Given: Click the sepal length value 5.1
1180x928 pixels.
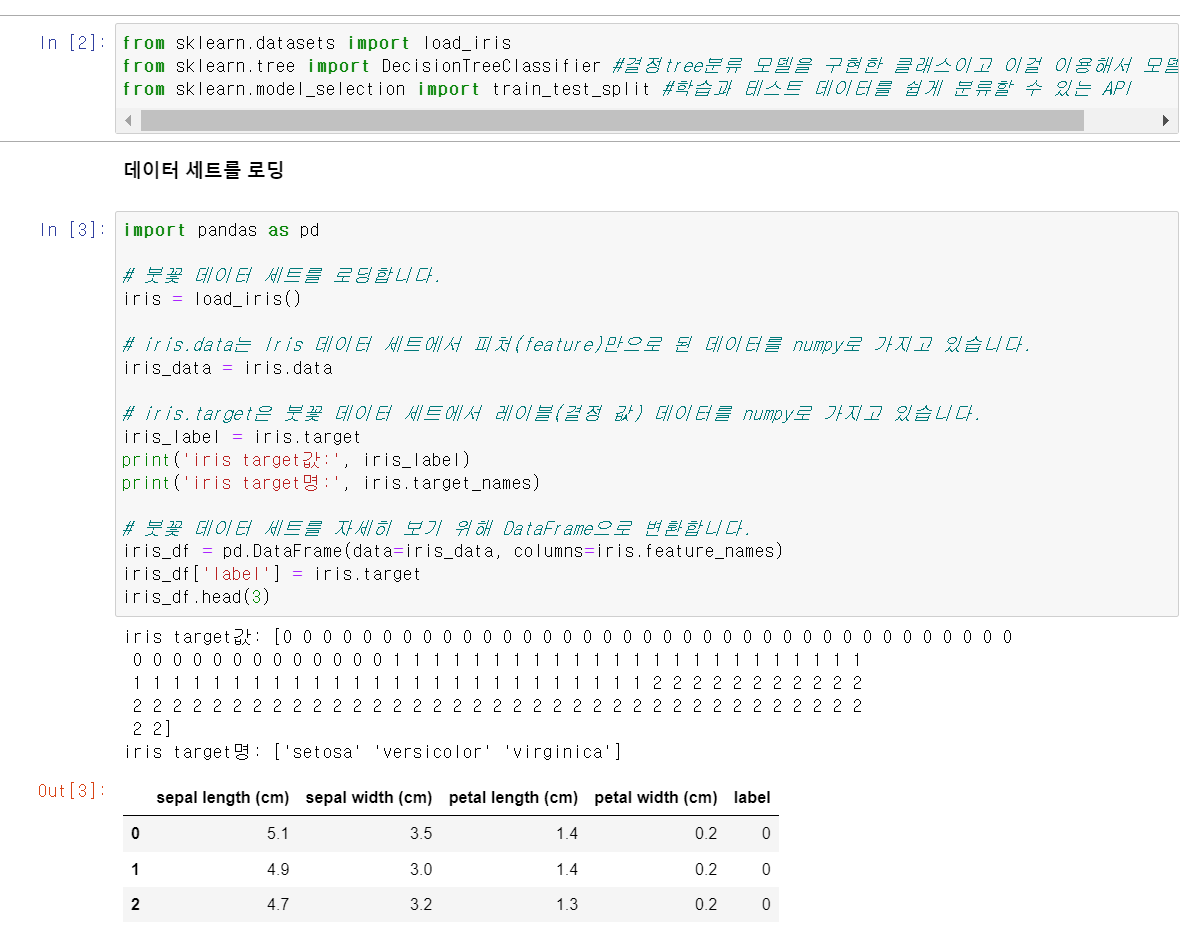Looking at the screenshot, I should (278, 833).
